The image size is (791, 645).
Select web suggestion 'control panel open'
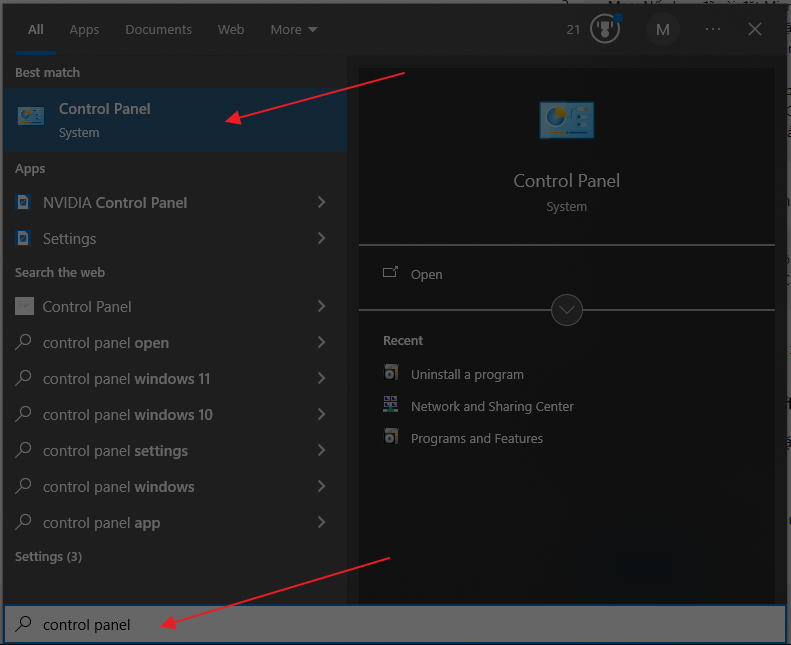(x=175, y=342)
